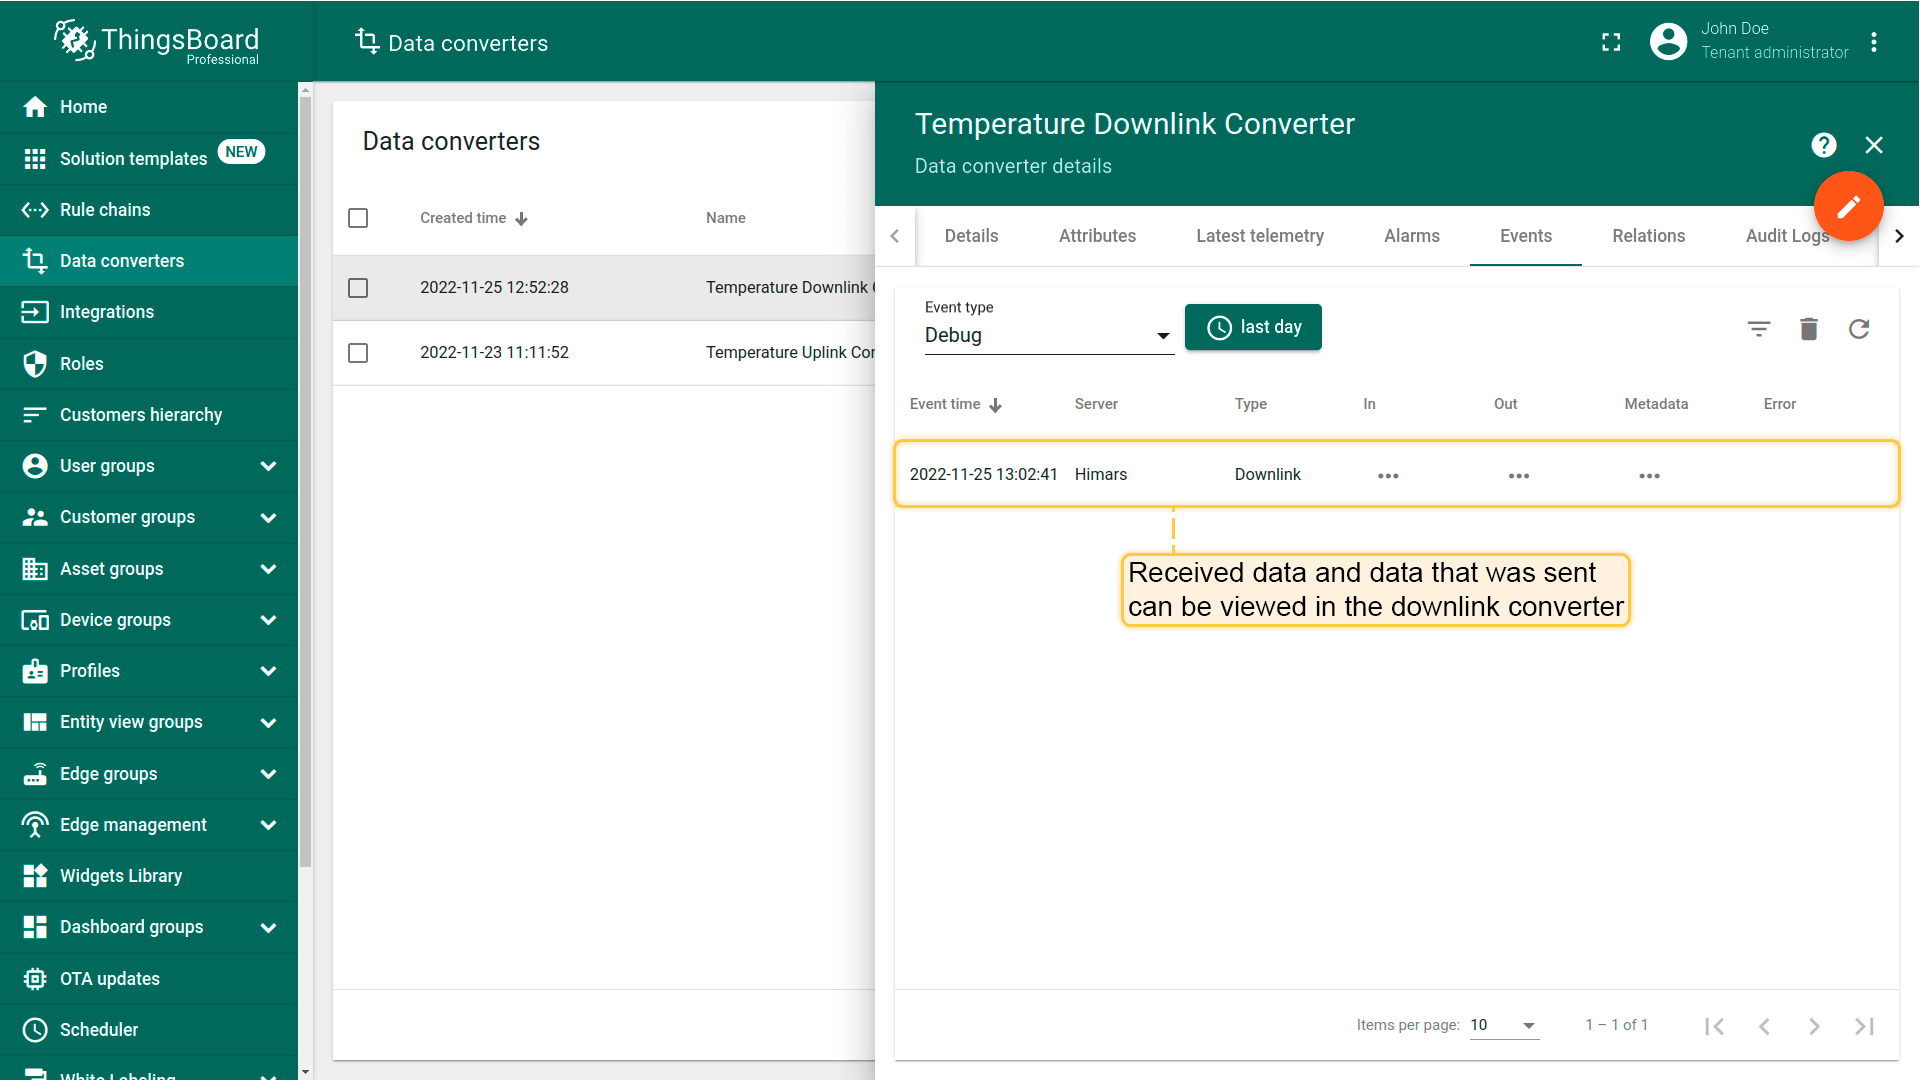
Task: Check the Temperature Uplink converter row
Action: point(358,353)
